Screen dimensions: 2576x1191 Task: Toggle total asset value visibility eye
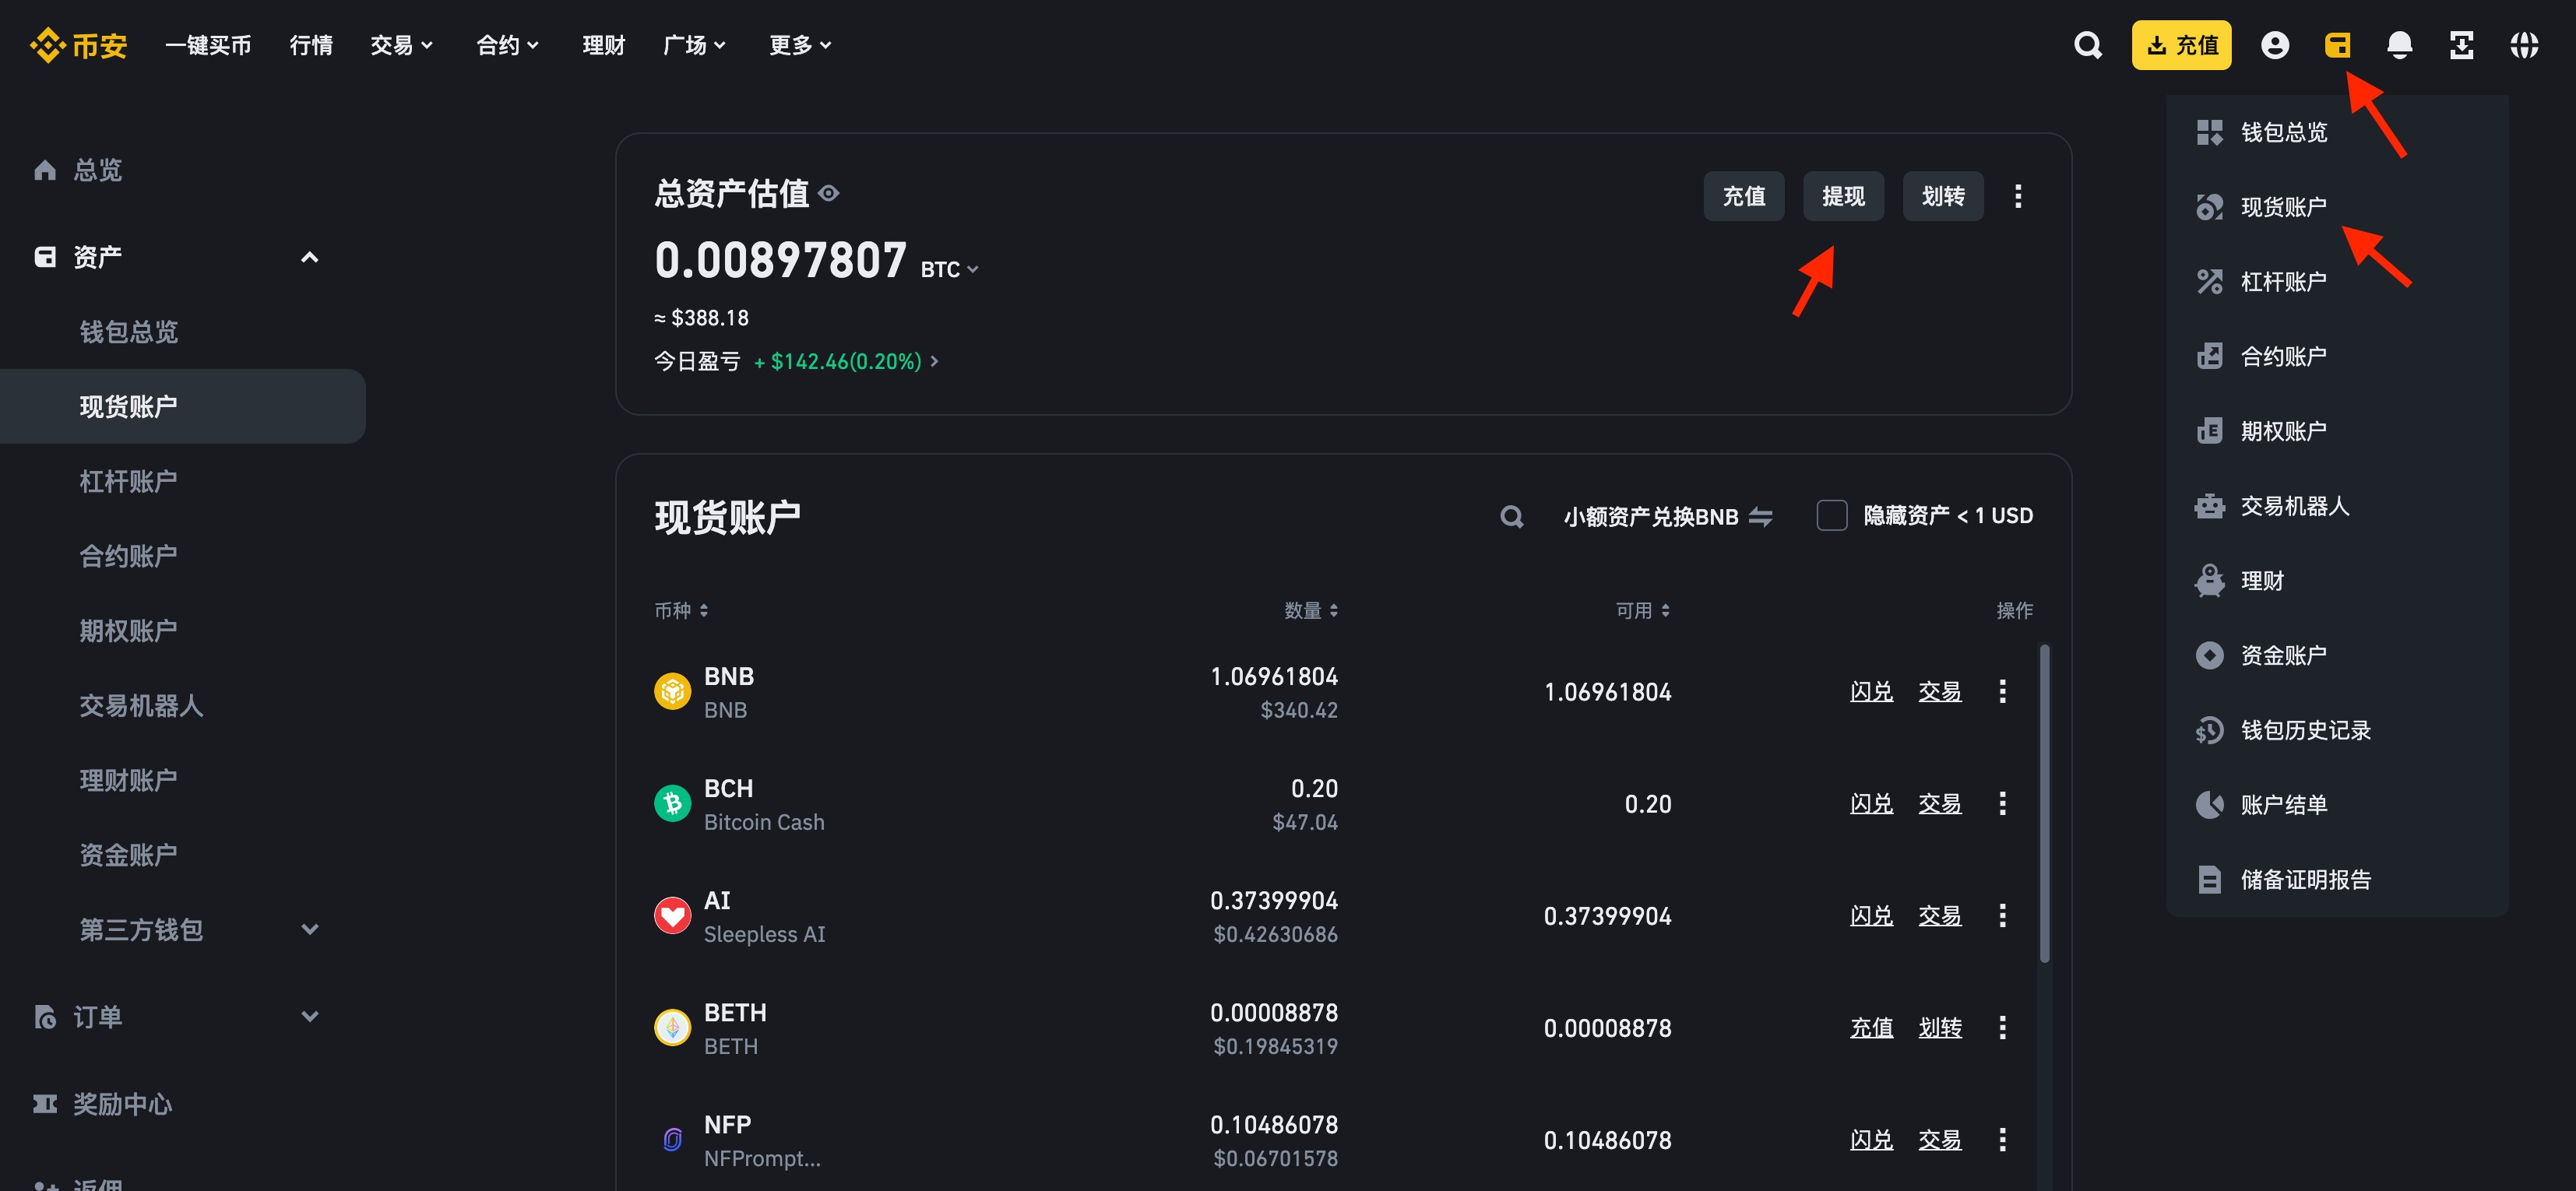[x=829, y=193]
